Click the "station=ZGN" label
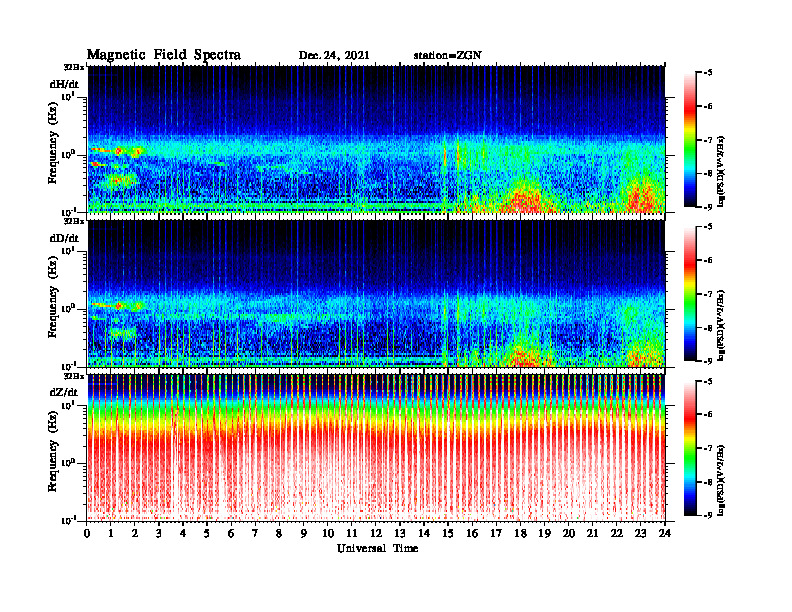792x612 pixels. (448, 56)
